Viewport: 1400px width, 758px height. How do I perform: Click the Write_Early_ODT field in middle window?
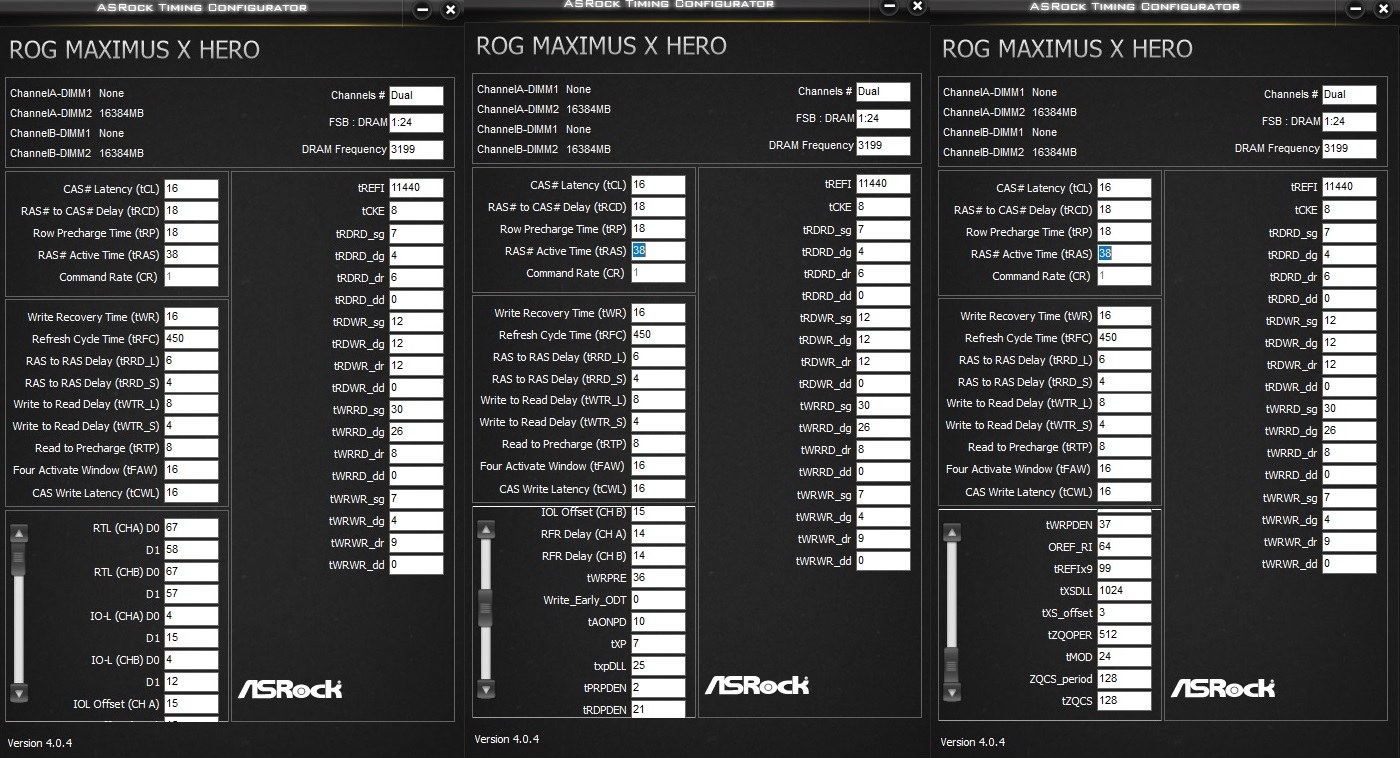(x=658, y=600)
